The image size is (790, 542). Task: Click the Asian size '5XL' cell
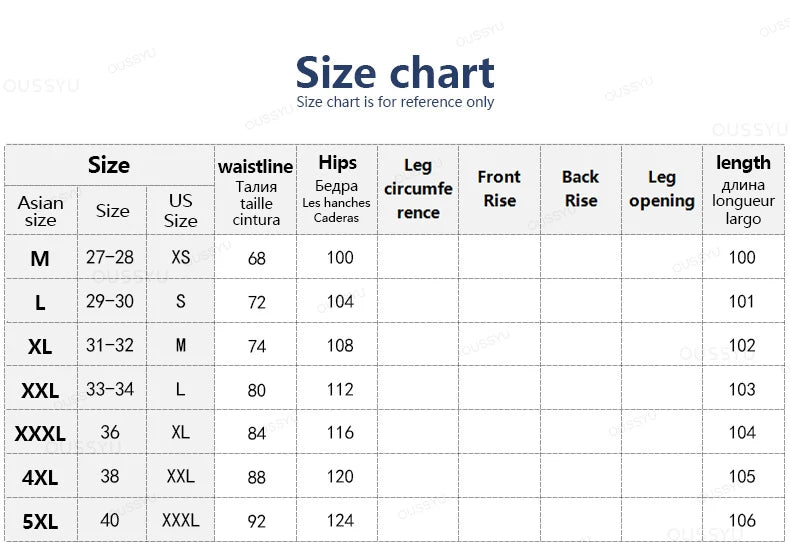(40, 521)
